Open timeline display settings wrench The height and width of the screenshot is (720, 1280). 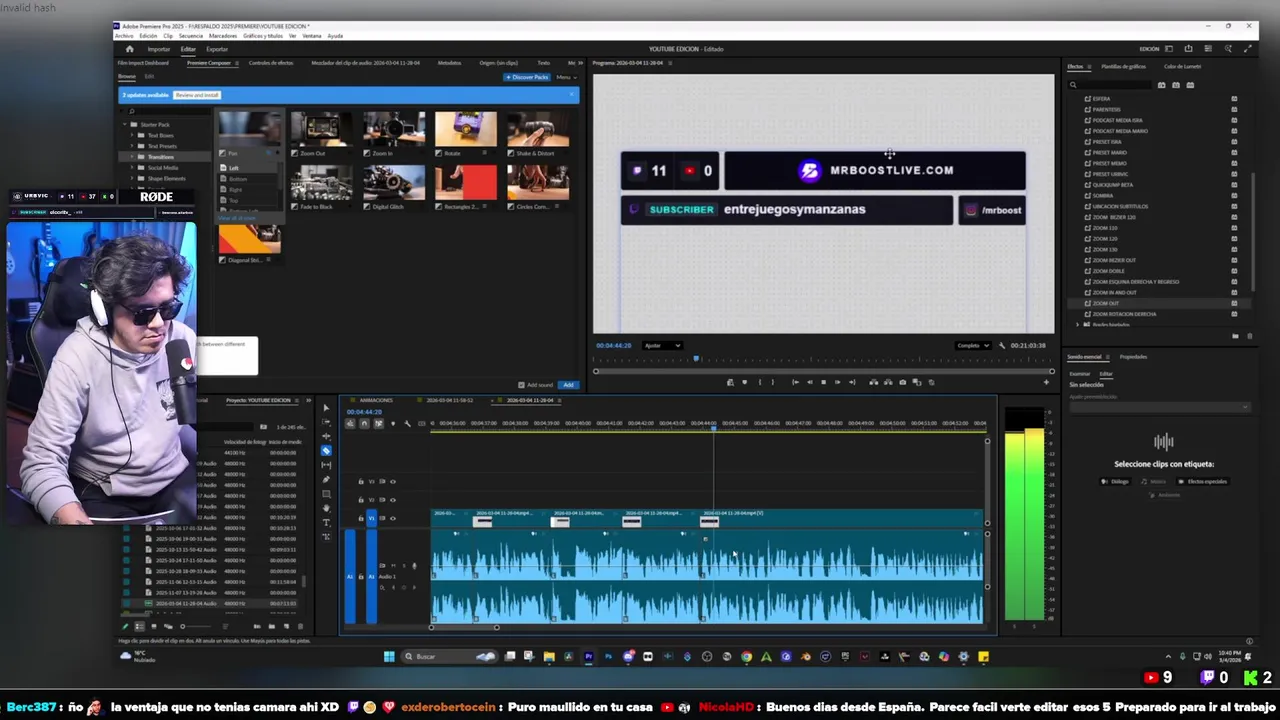(x=407, y=424)
